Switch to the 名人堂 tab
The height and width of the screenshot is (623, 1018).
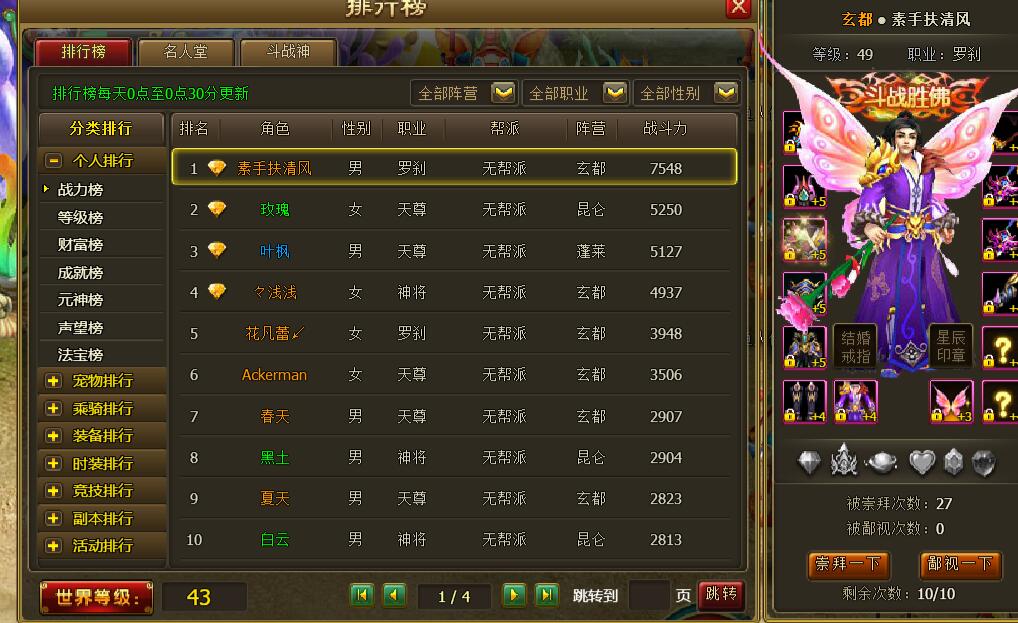click(x=186, y=52)
